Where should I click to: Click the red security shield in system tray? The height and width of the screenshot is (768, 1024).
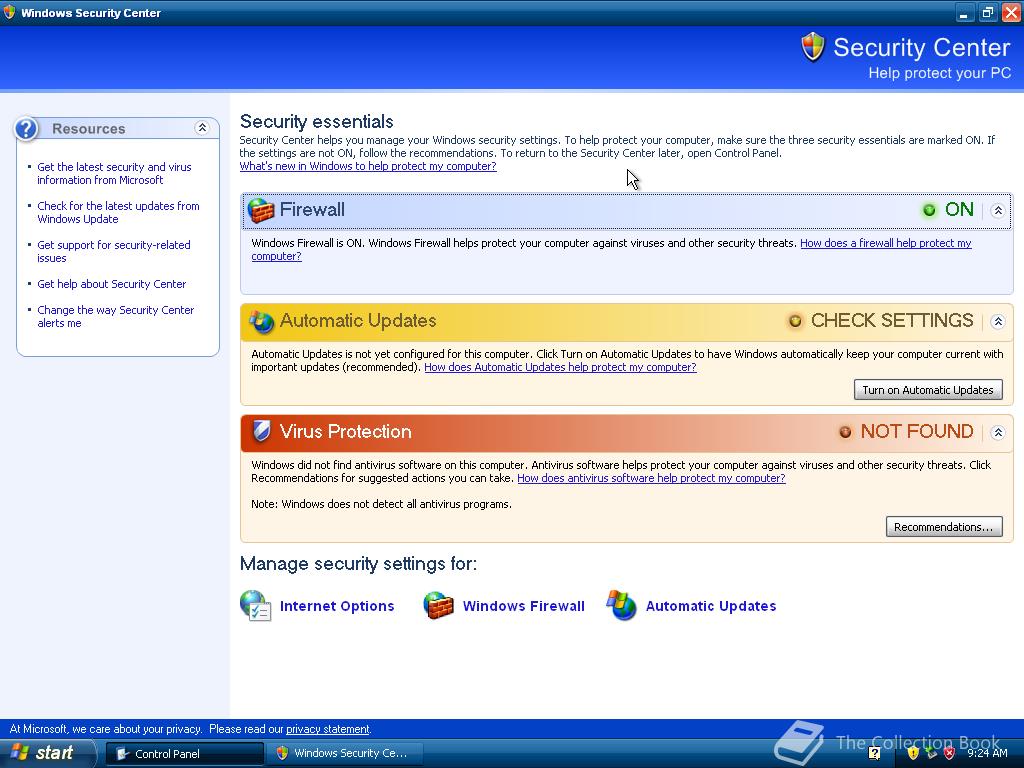click(x=950, y=753)
